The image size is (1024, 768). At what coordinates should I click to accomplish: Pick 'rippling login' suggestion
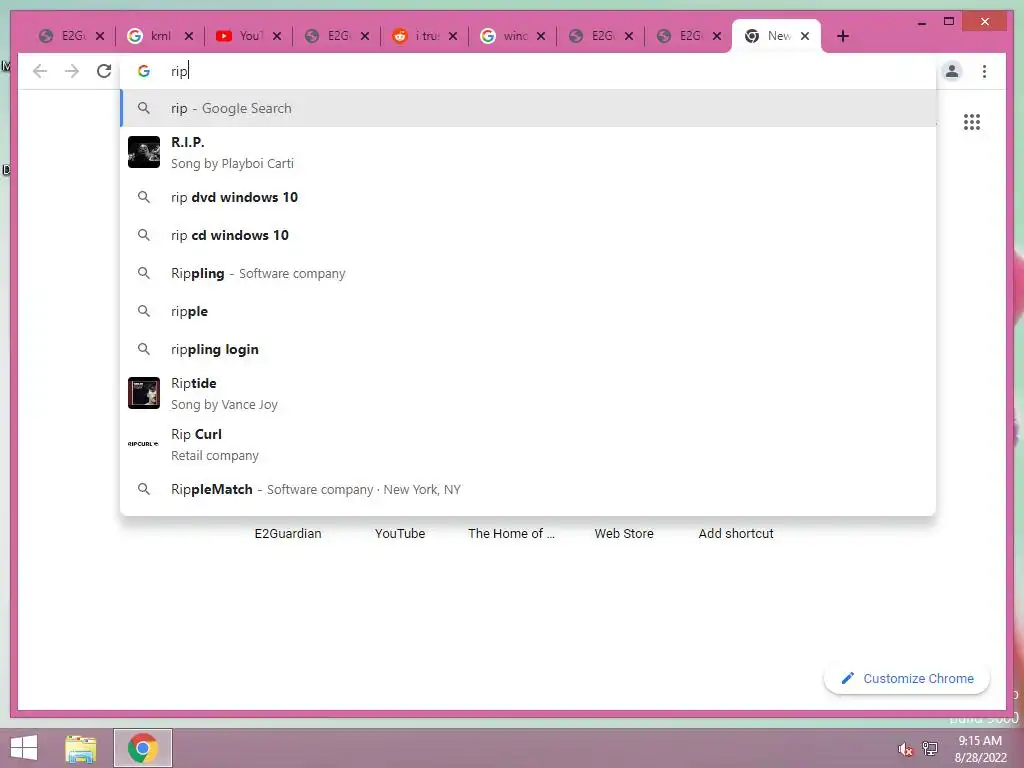click(x=528, y=349)
